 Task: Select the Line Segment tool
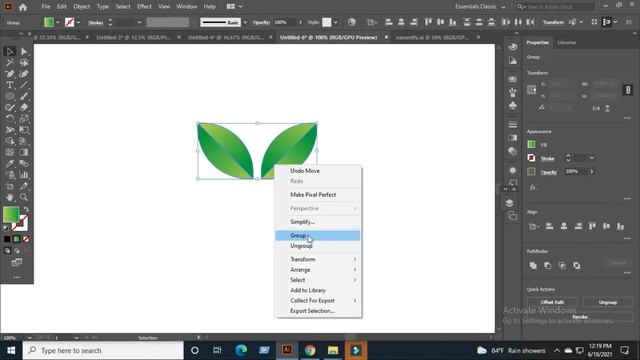click(x=24, y=85)
